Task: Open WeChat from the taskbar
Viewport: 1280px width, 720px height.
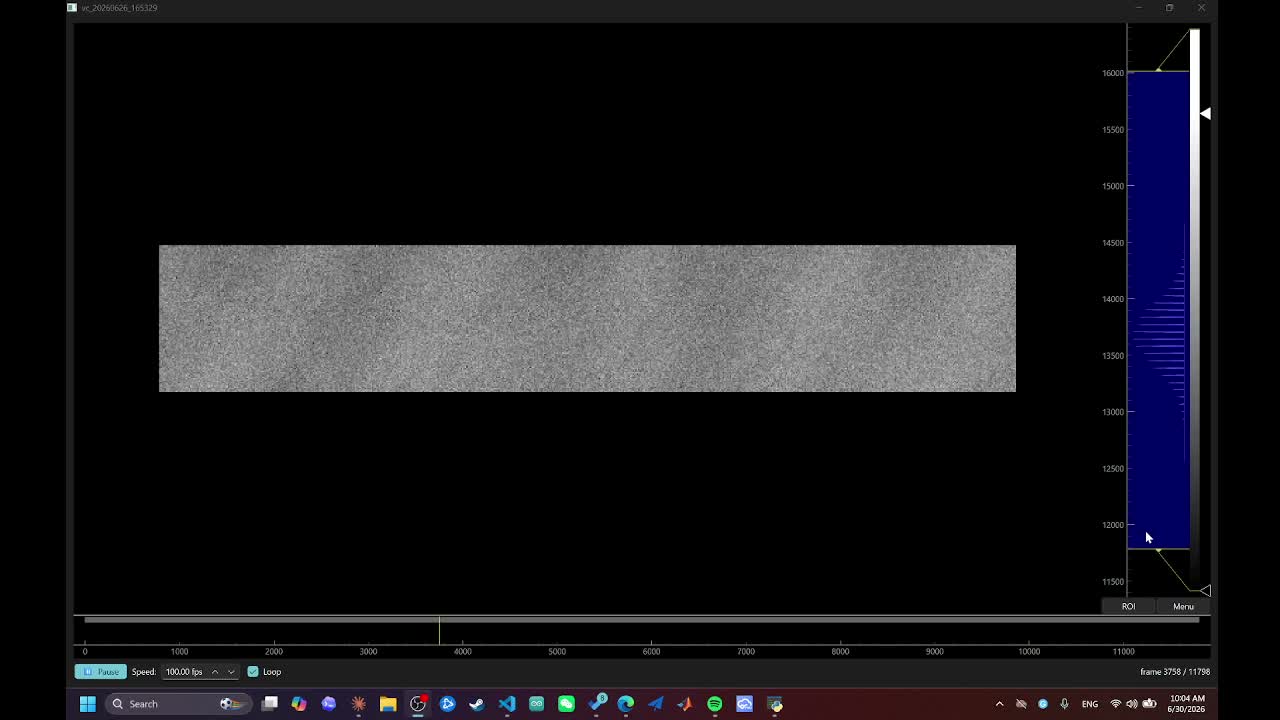Action: [566, 704]
